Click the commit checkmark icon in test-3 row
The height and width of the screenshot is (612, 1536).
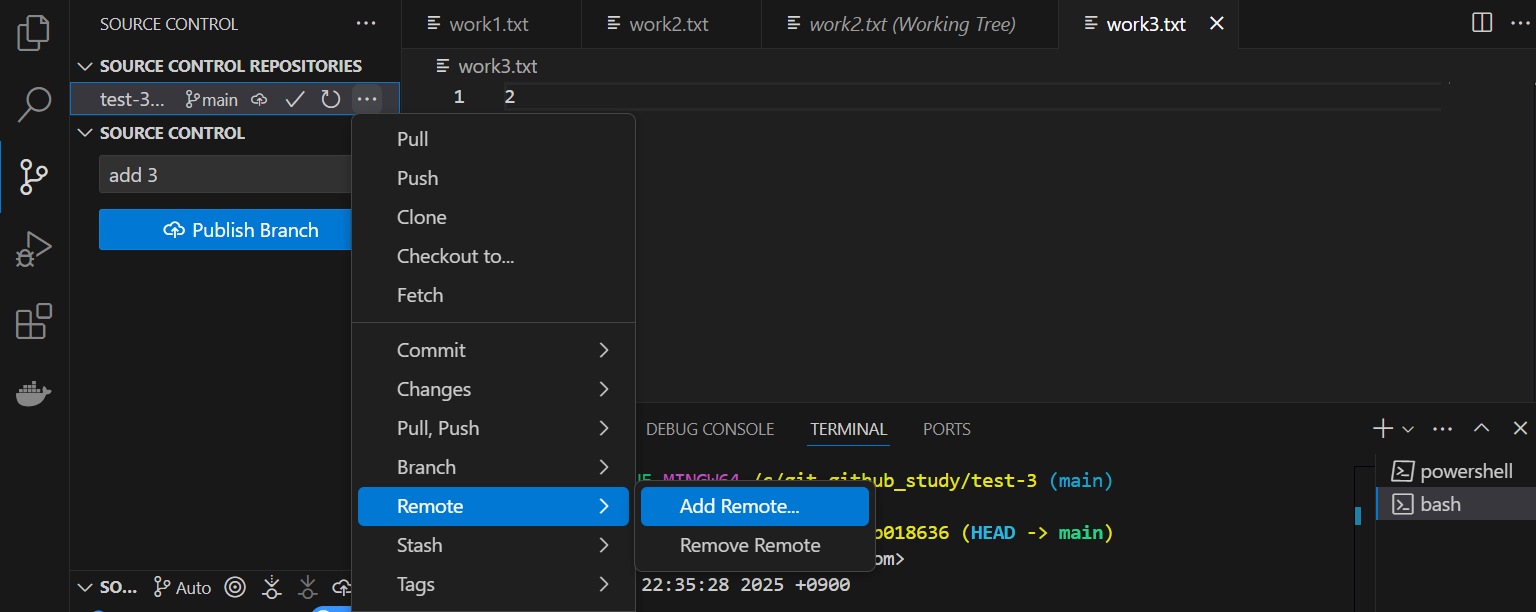click(x=295, y=99)
